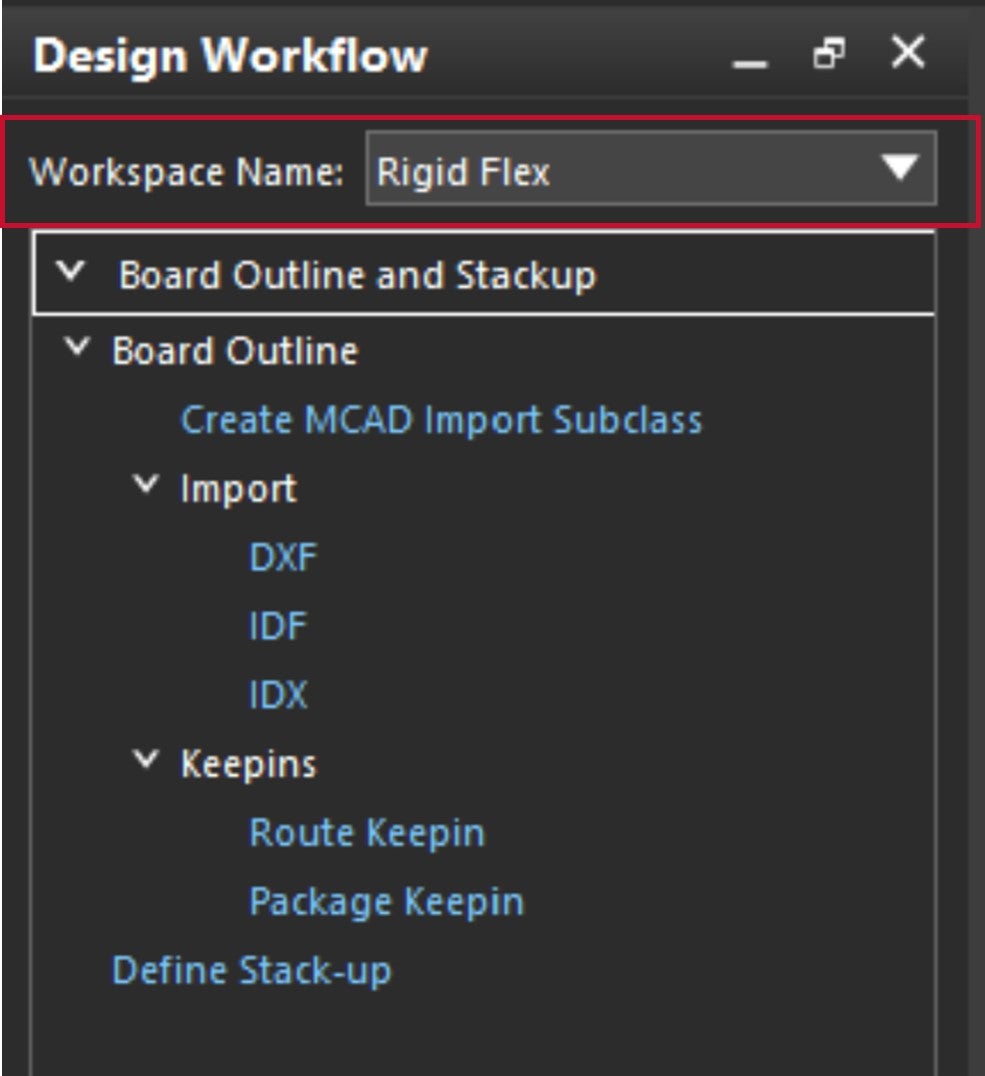Image resolution: width=985 pixels, height=1076 pixels.
Task: Collapse the Board Outline tree node
Action: pyautogui.click(x=77, y=347)
